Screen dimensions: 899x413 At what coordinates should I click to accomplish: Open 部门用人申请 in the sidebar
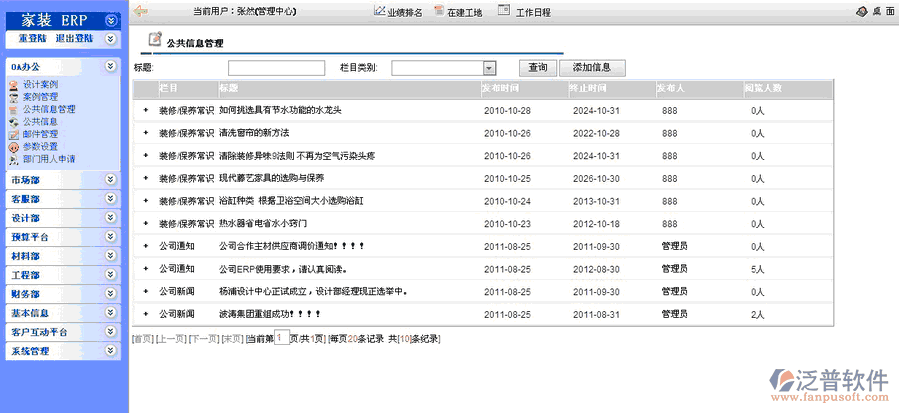click(x=49, y=159)
